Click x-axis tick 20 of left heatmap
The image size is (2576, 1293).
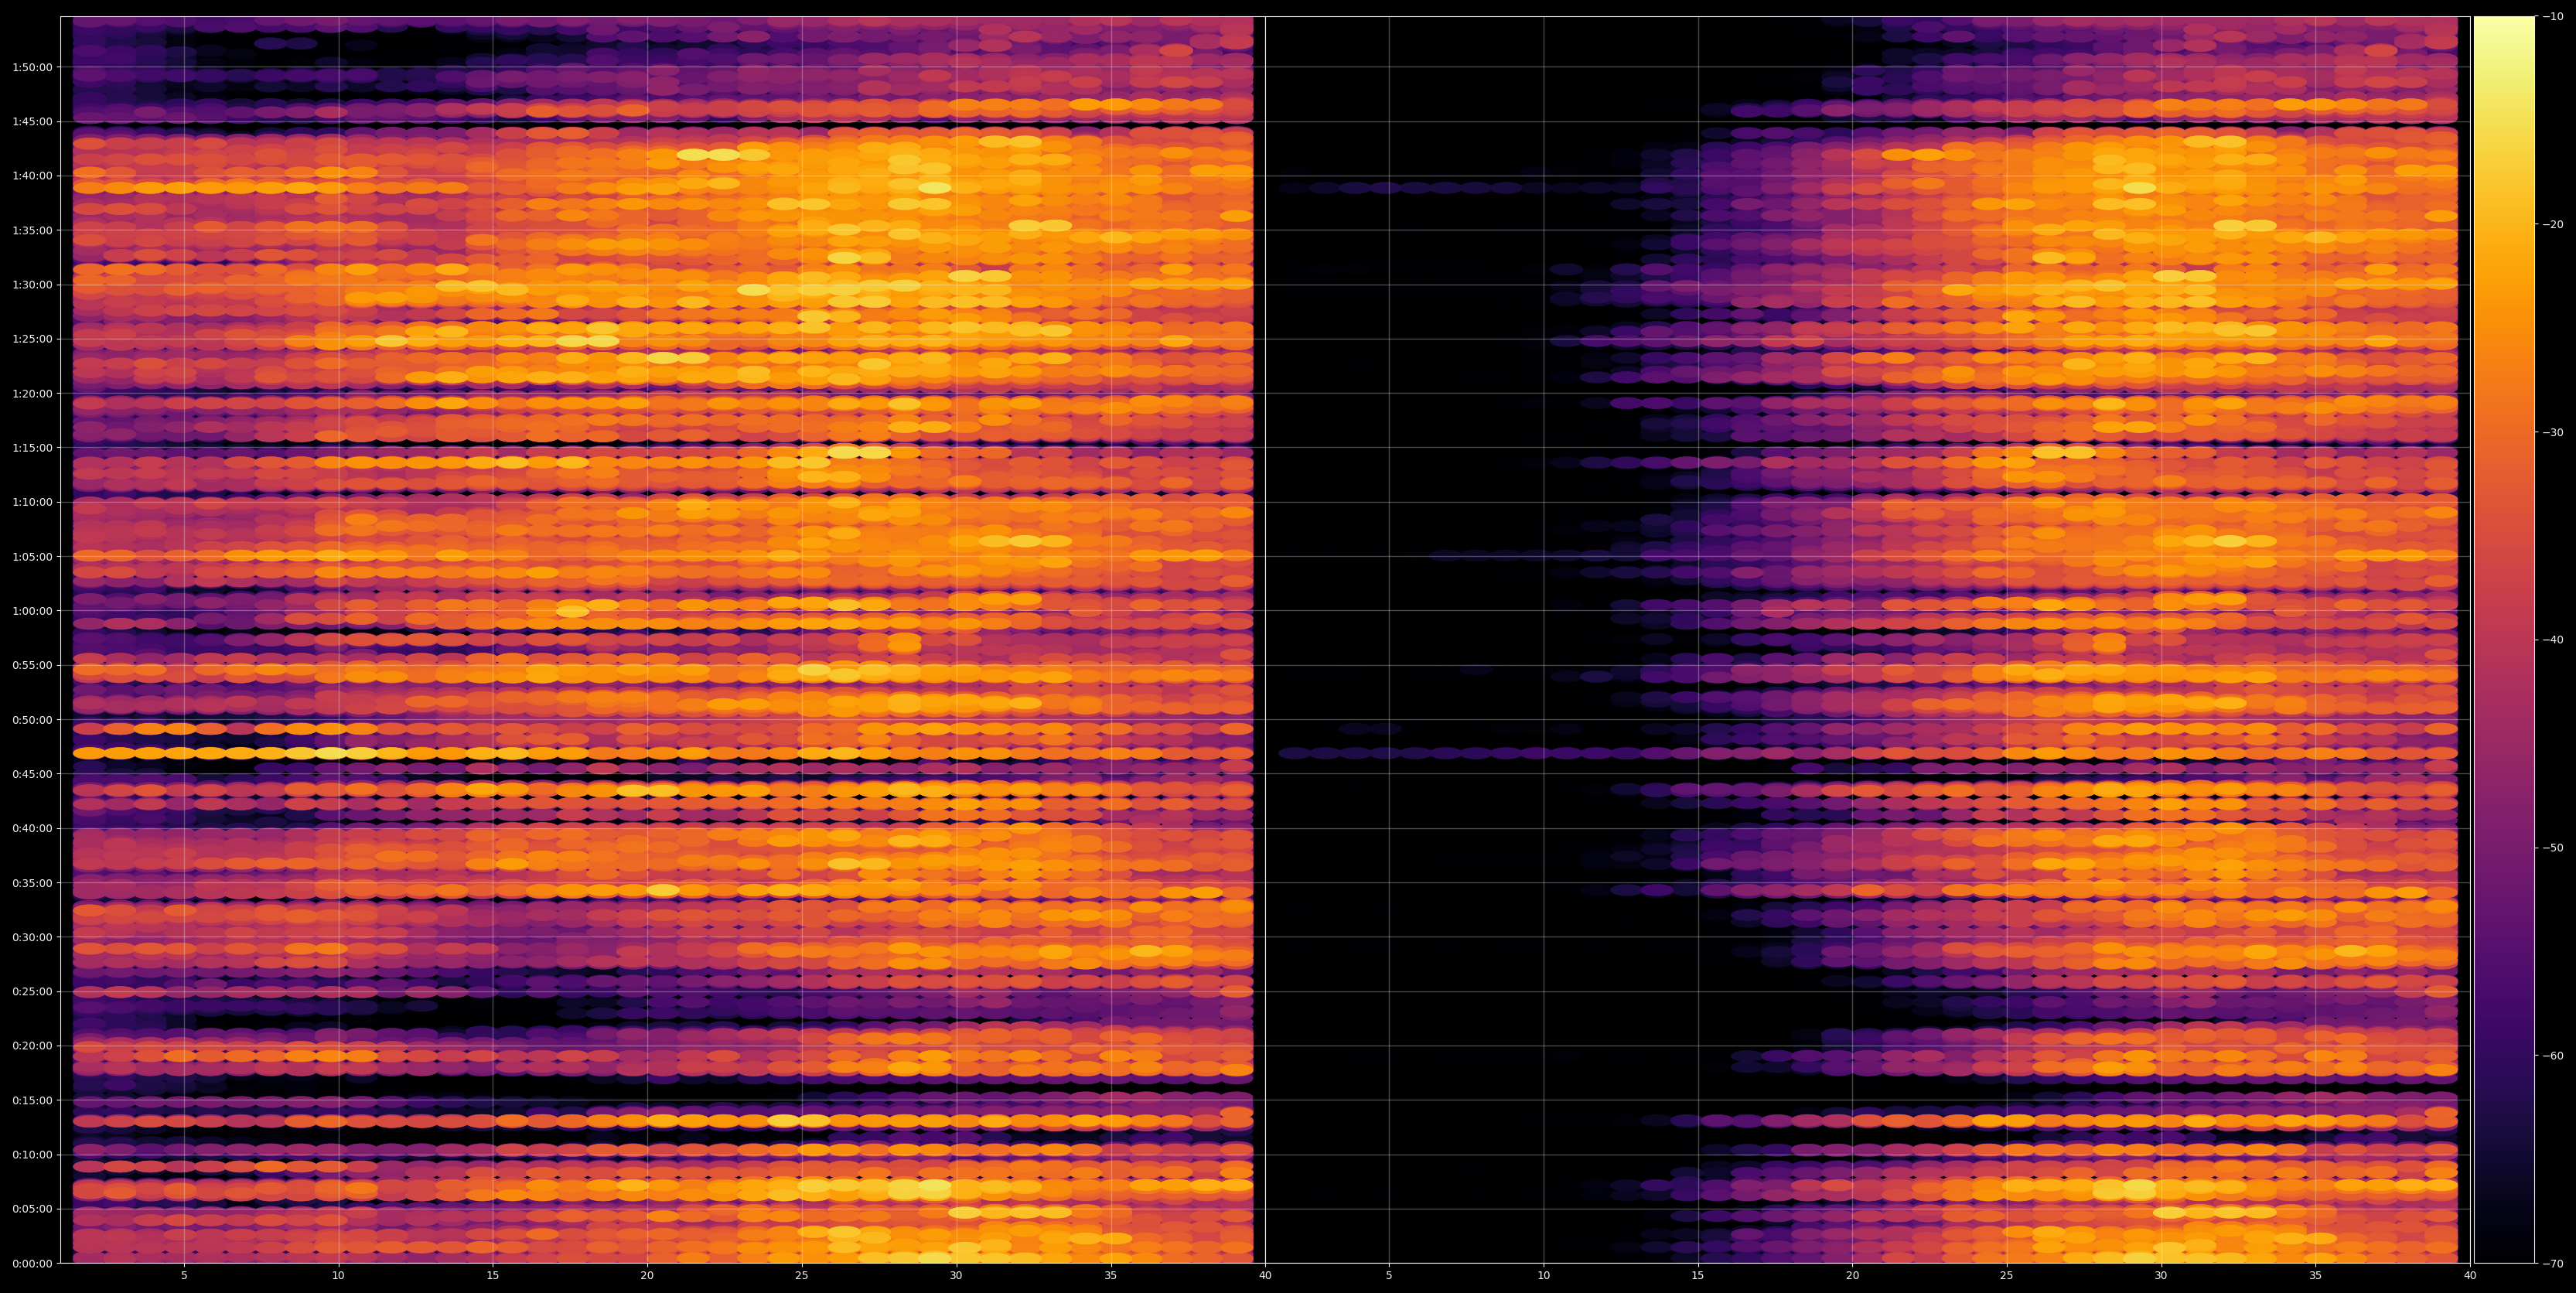pyautogui.click(x=647, y=1276)
